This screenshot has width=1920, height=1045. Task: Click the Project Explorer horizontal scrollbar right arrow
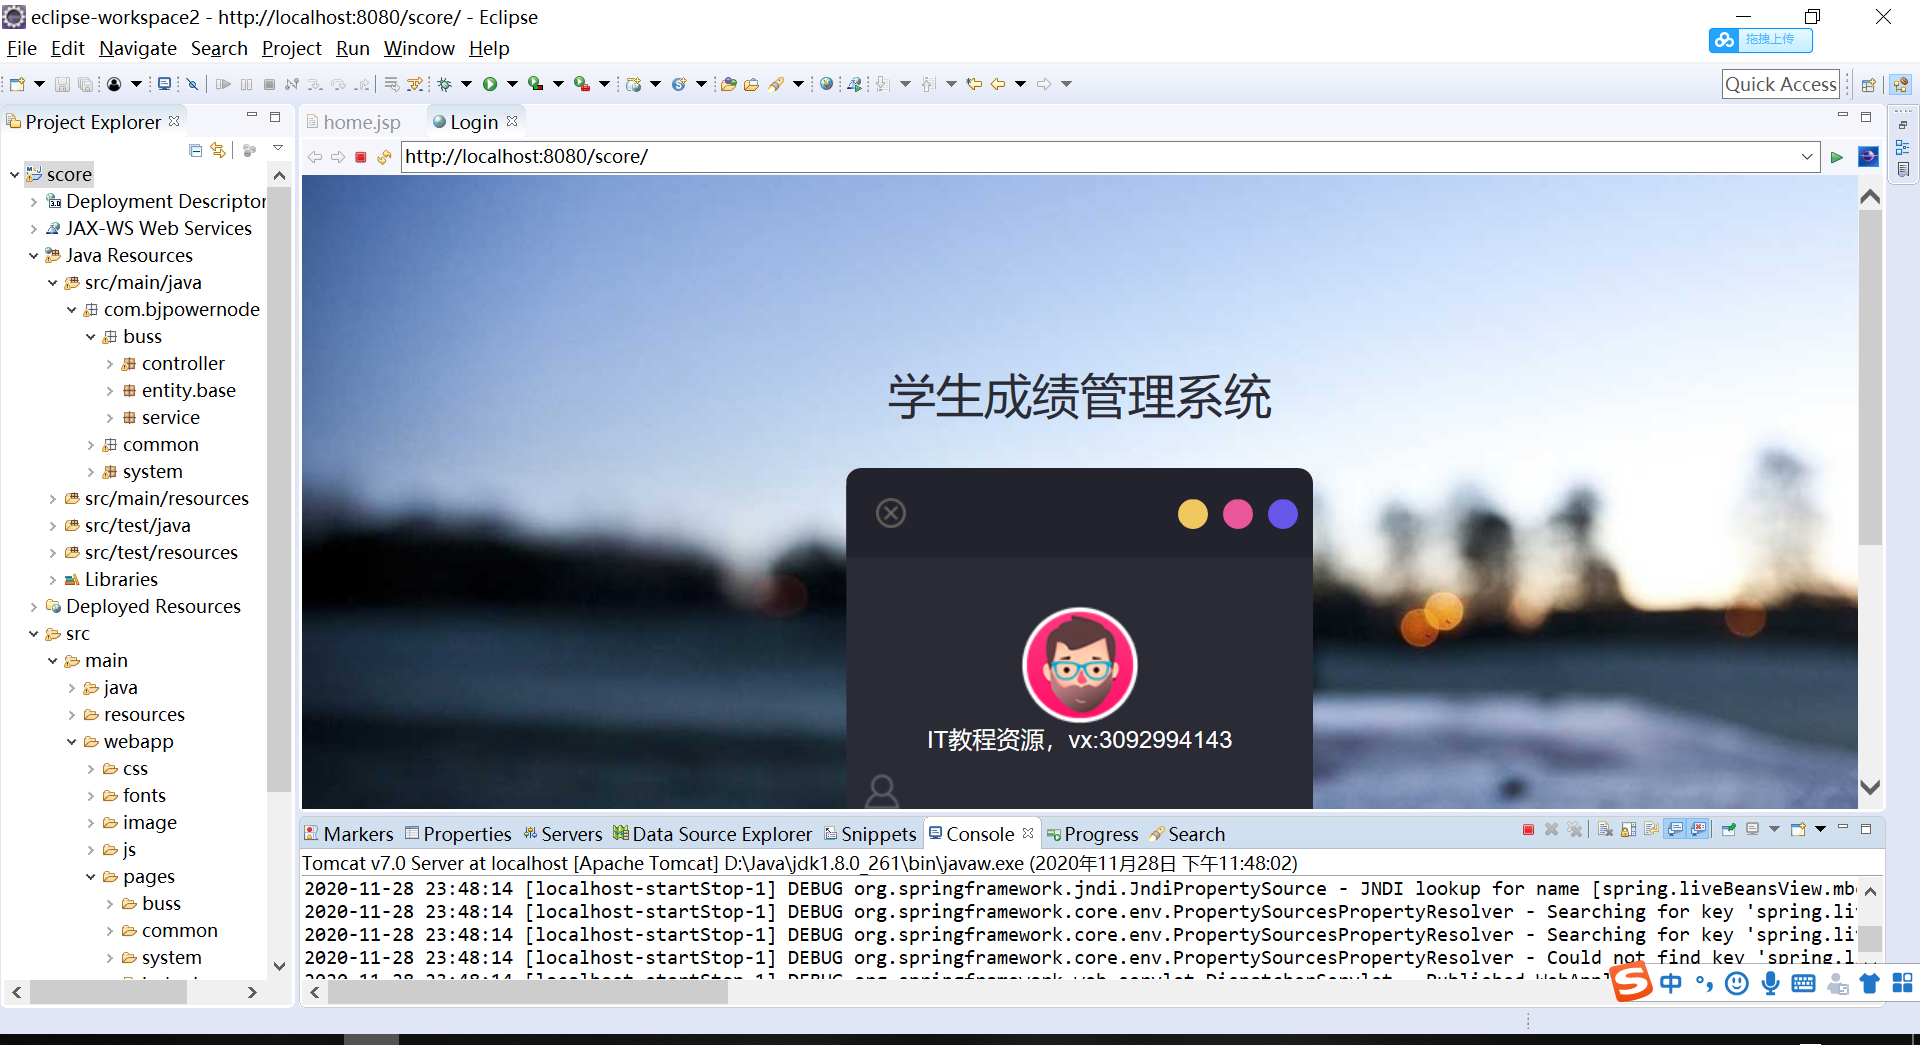click(252, 992)
